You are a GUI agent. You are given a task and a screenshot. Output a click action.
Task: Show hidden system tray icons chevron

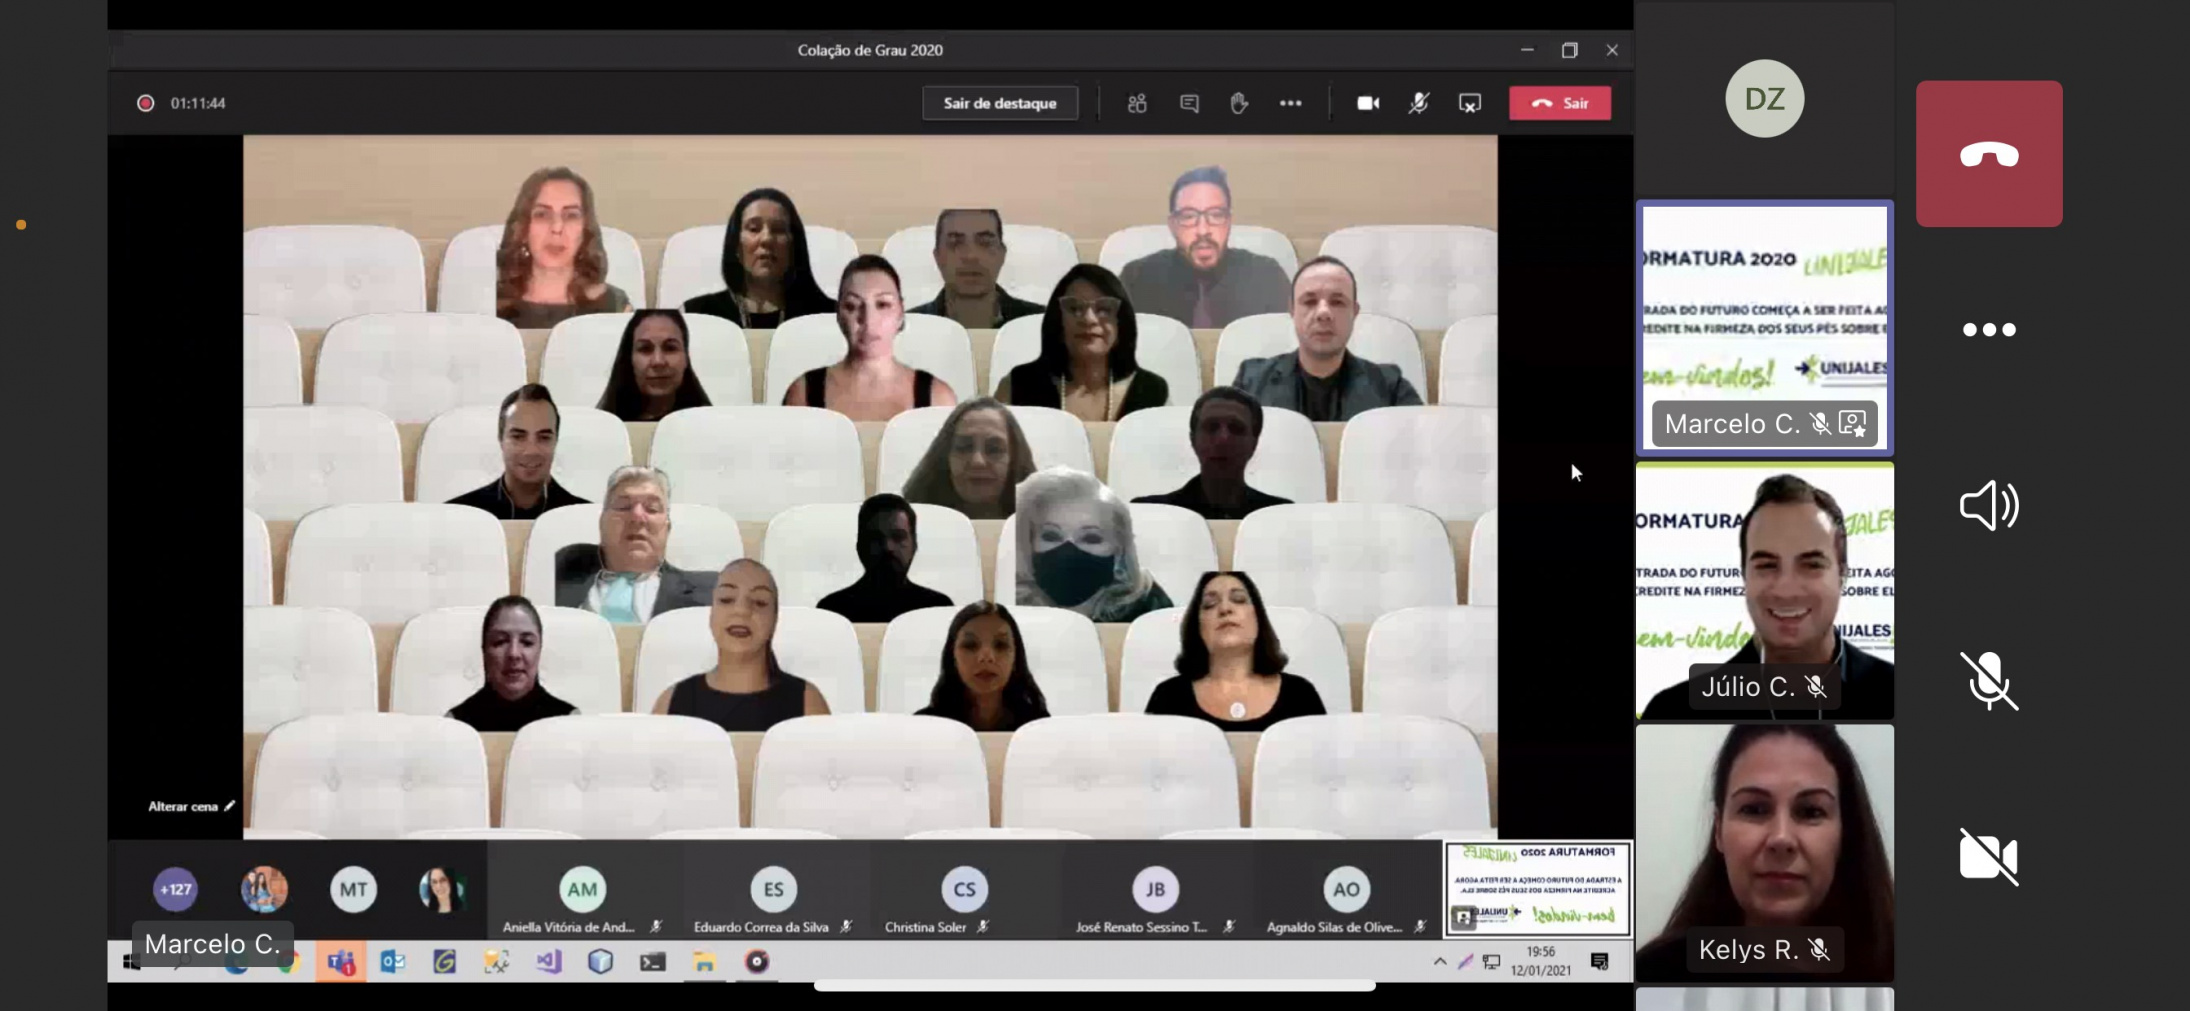click(x=1440, y=962)
